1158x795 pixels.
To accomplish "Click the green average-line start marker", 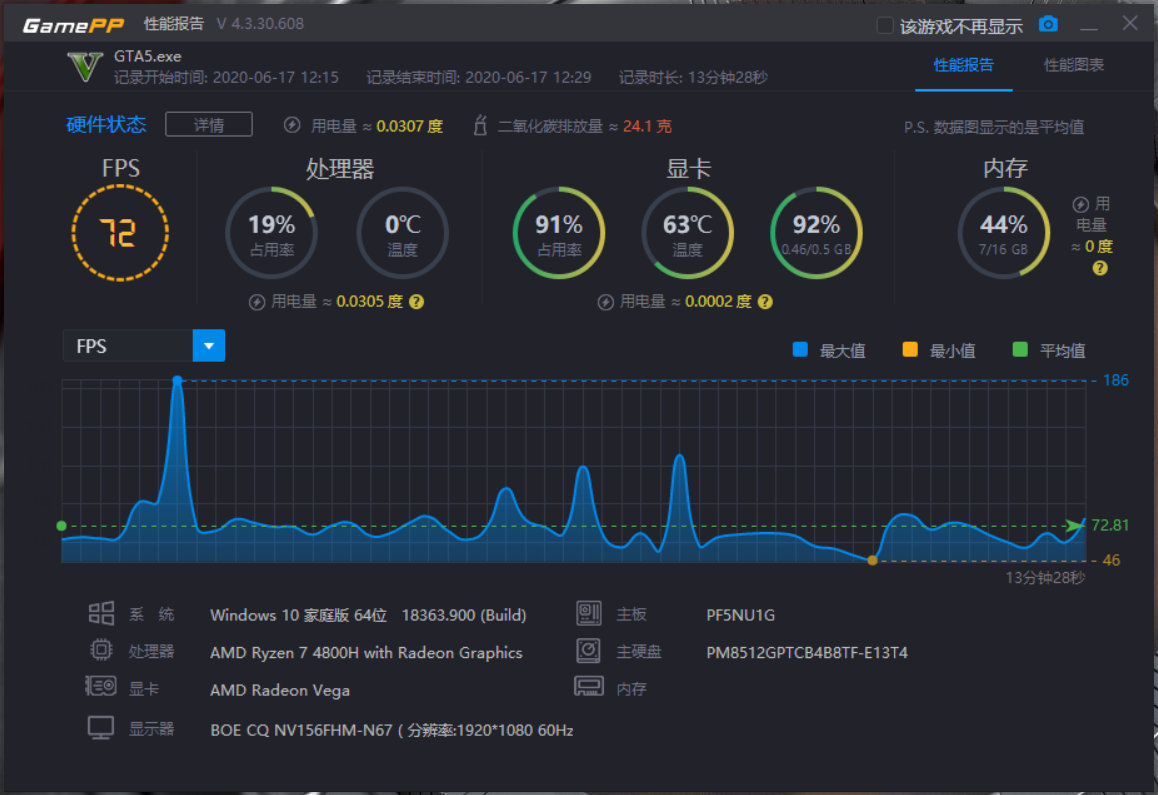I will [x=61, y=526].
